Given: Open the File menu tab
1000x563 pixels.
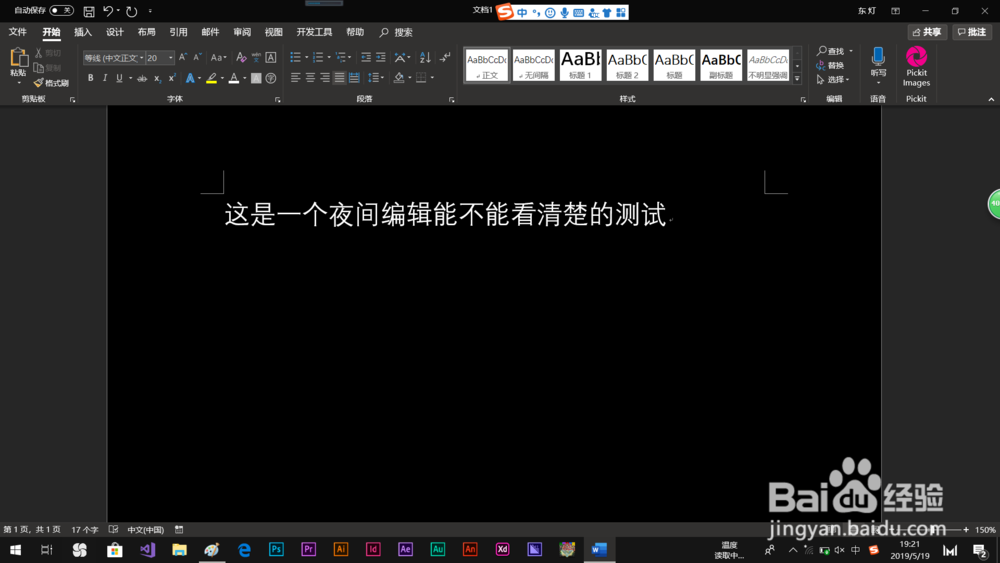Looking at the screenshot, I should 18,32.
